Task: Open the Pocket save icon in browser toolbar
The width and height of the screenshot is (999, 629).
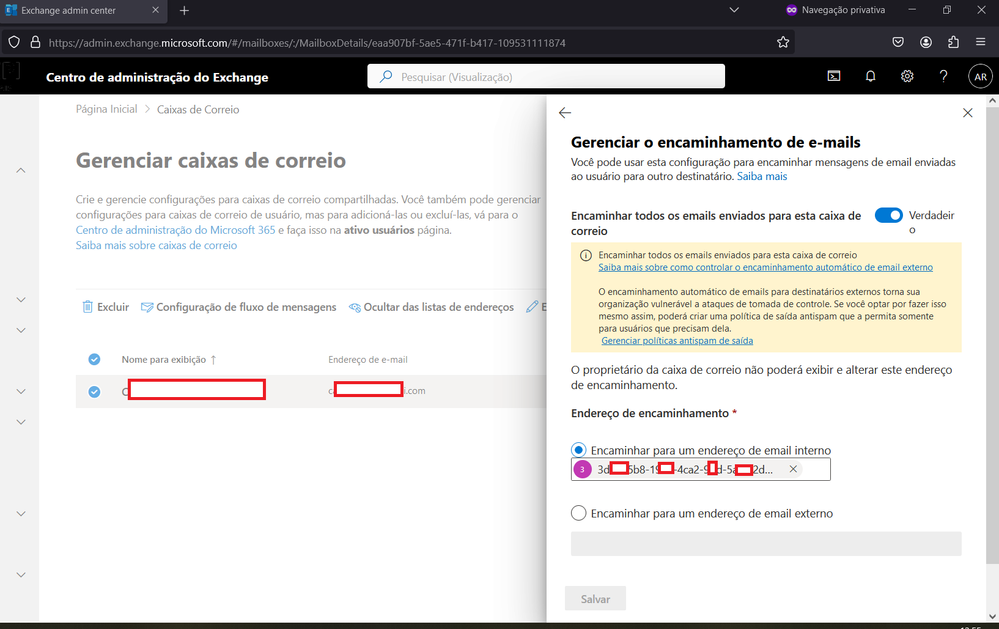Action: tap(898, 42)
